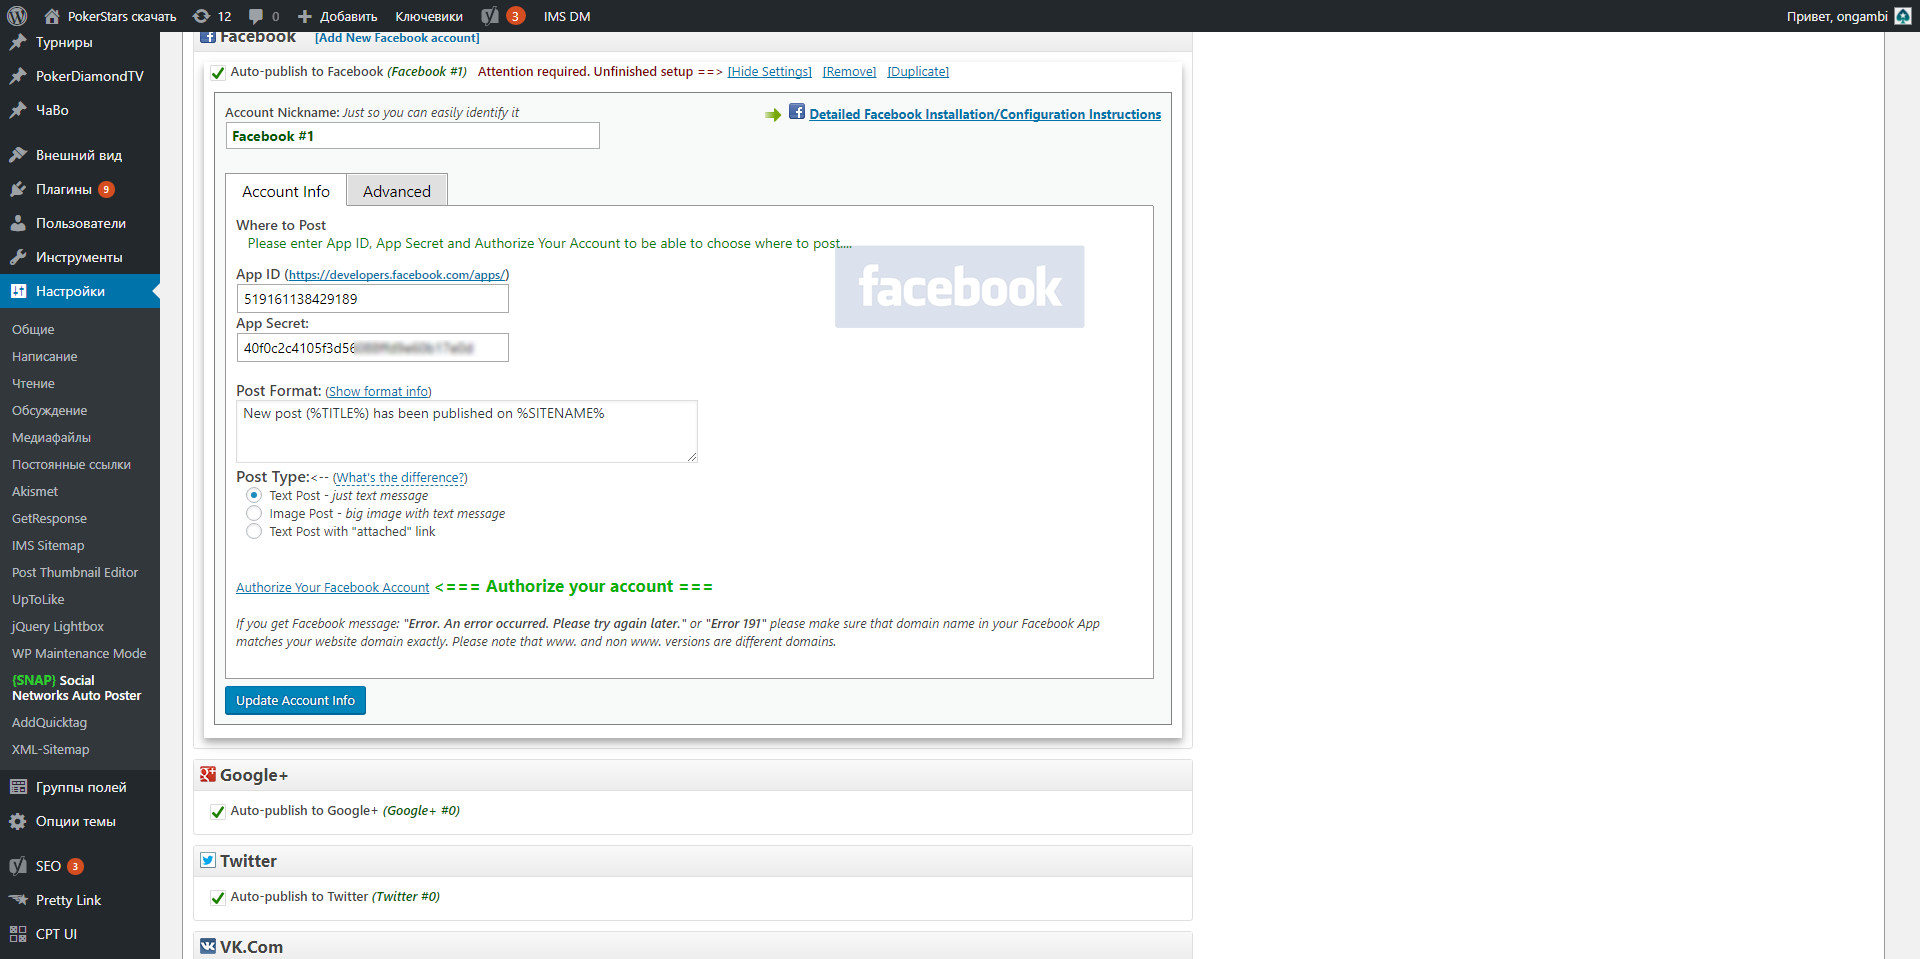Click the CPT UI grid icon

[x=18, y=934]
